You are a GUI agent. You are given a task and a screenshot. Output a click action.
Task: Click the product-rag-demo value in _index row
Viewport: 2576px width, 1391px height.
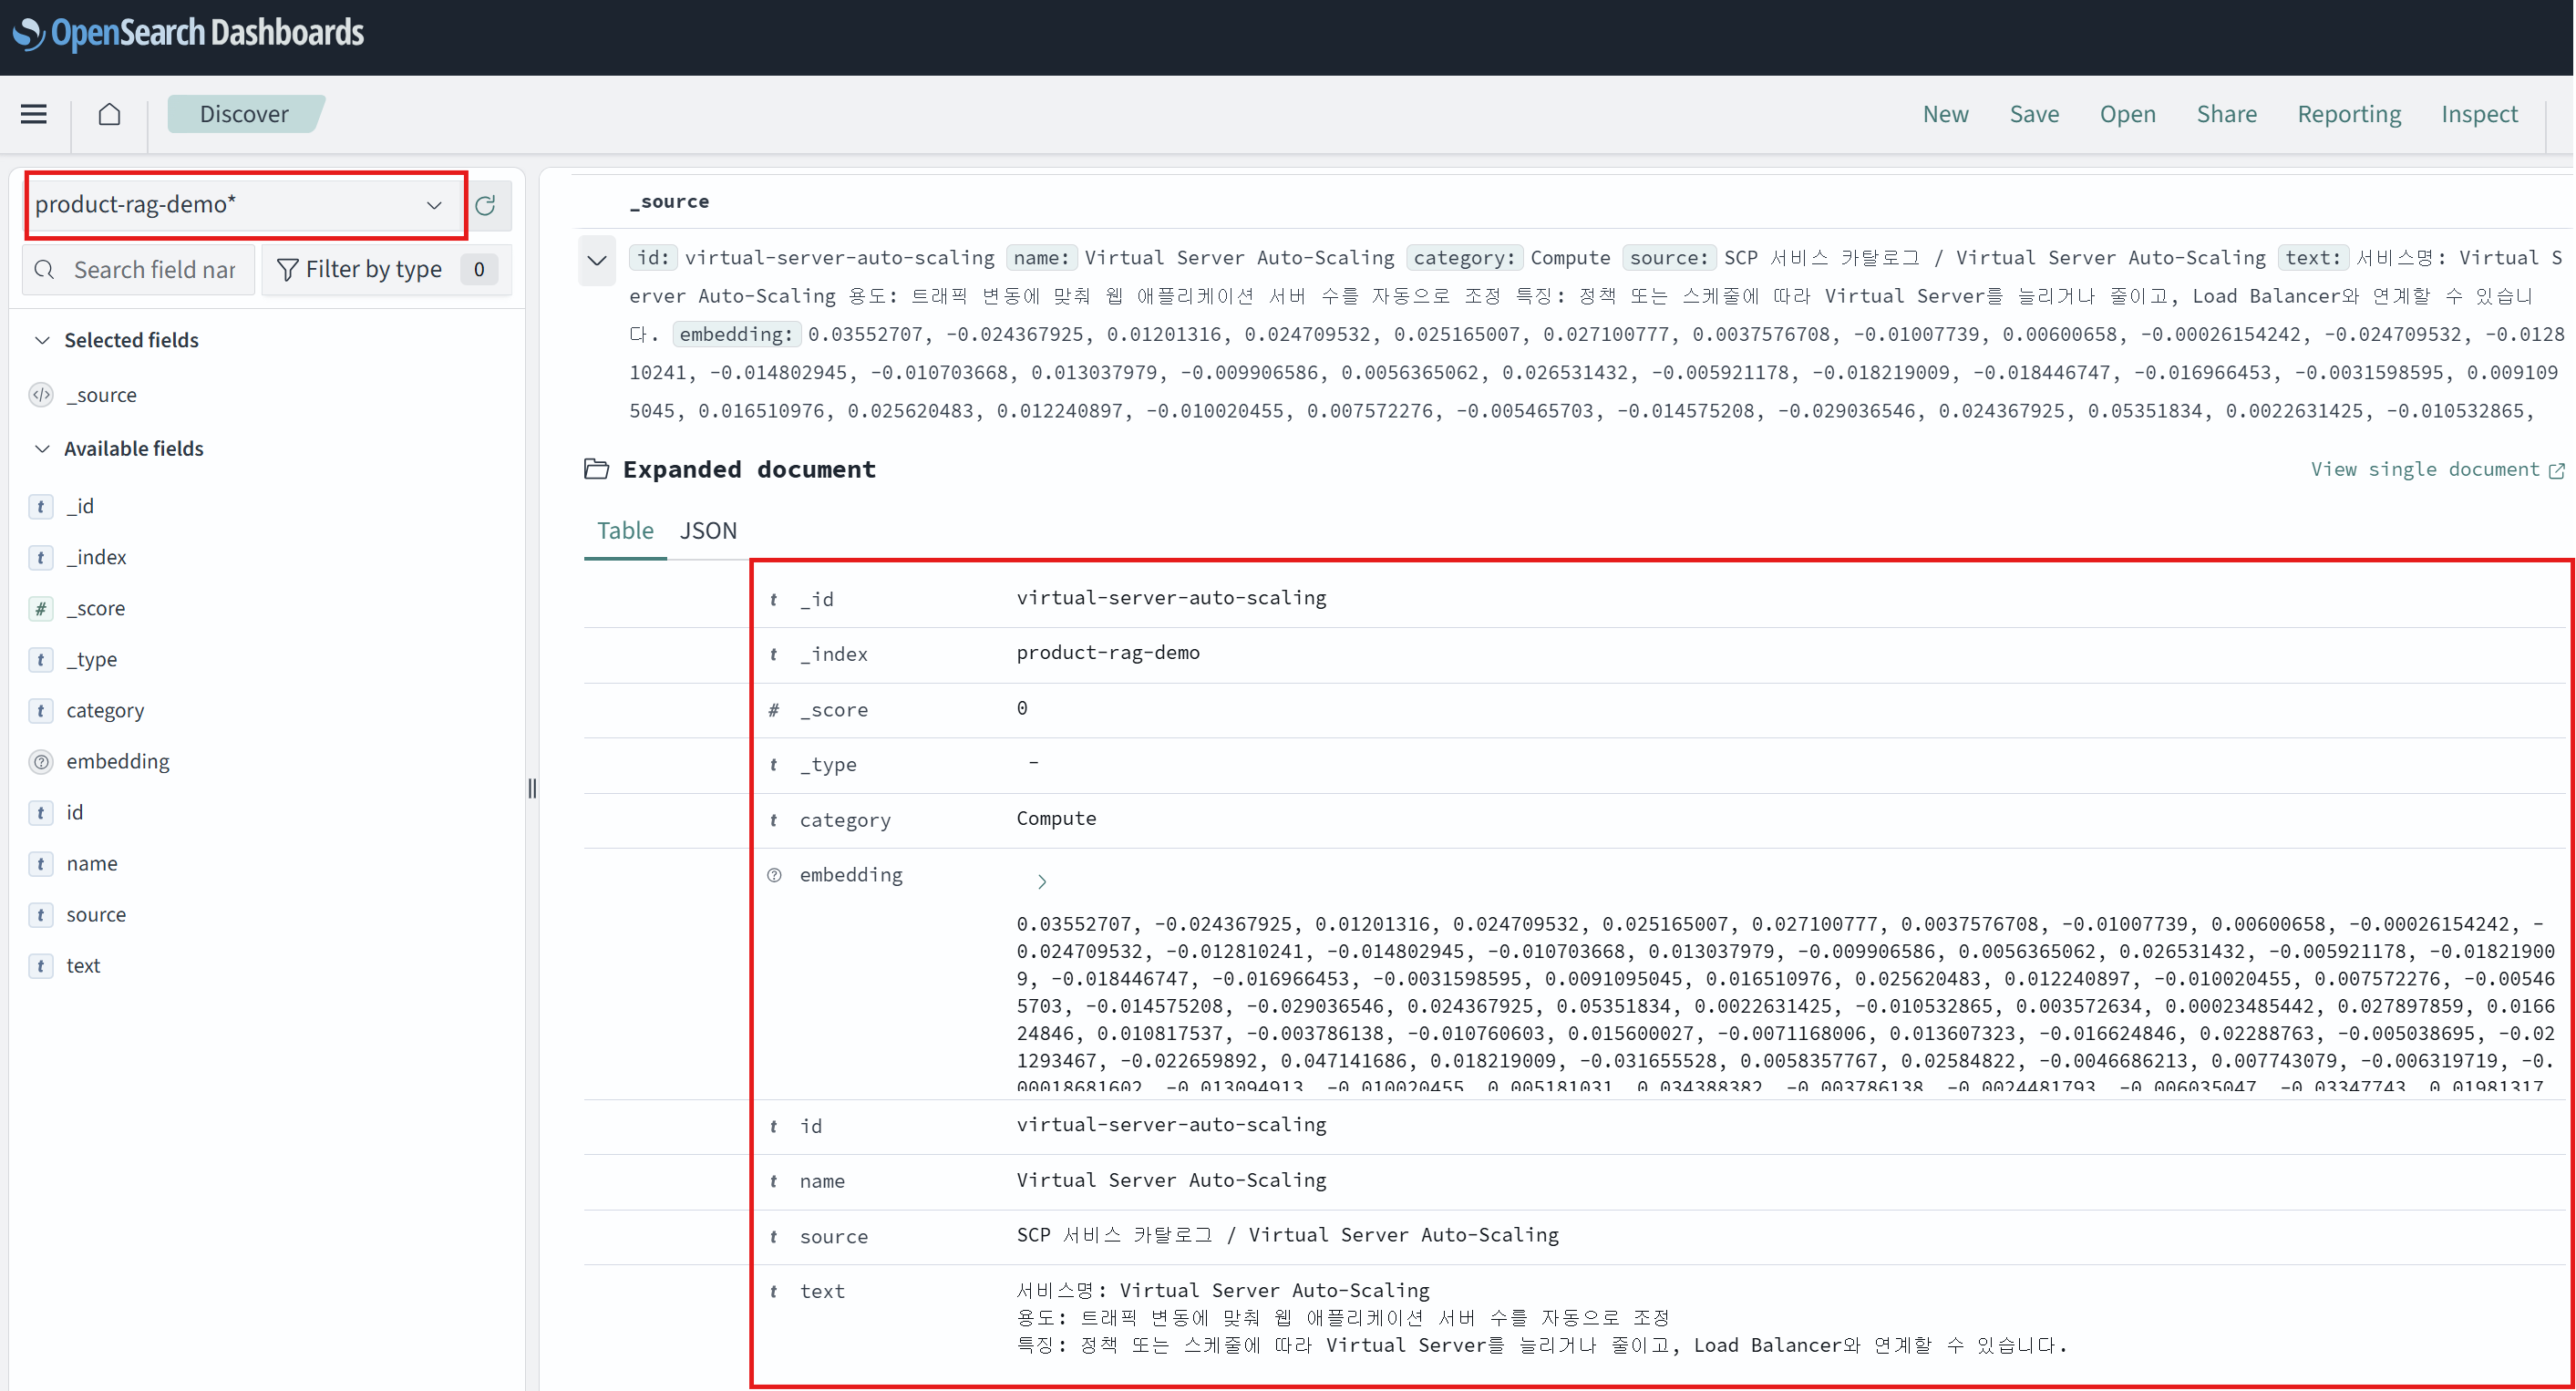click(x=1108, y=653)
